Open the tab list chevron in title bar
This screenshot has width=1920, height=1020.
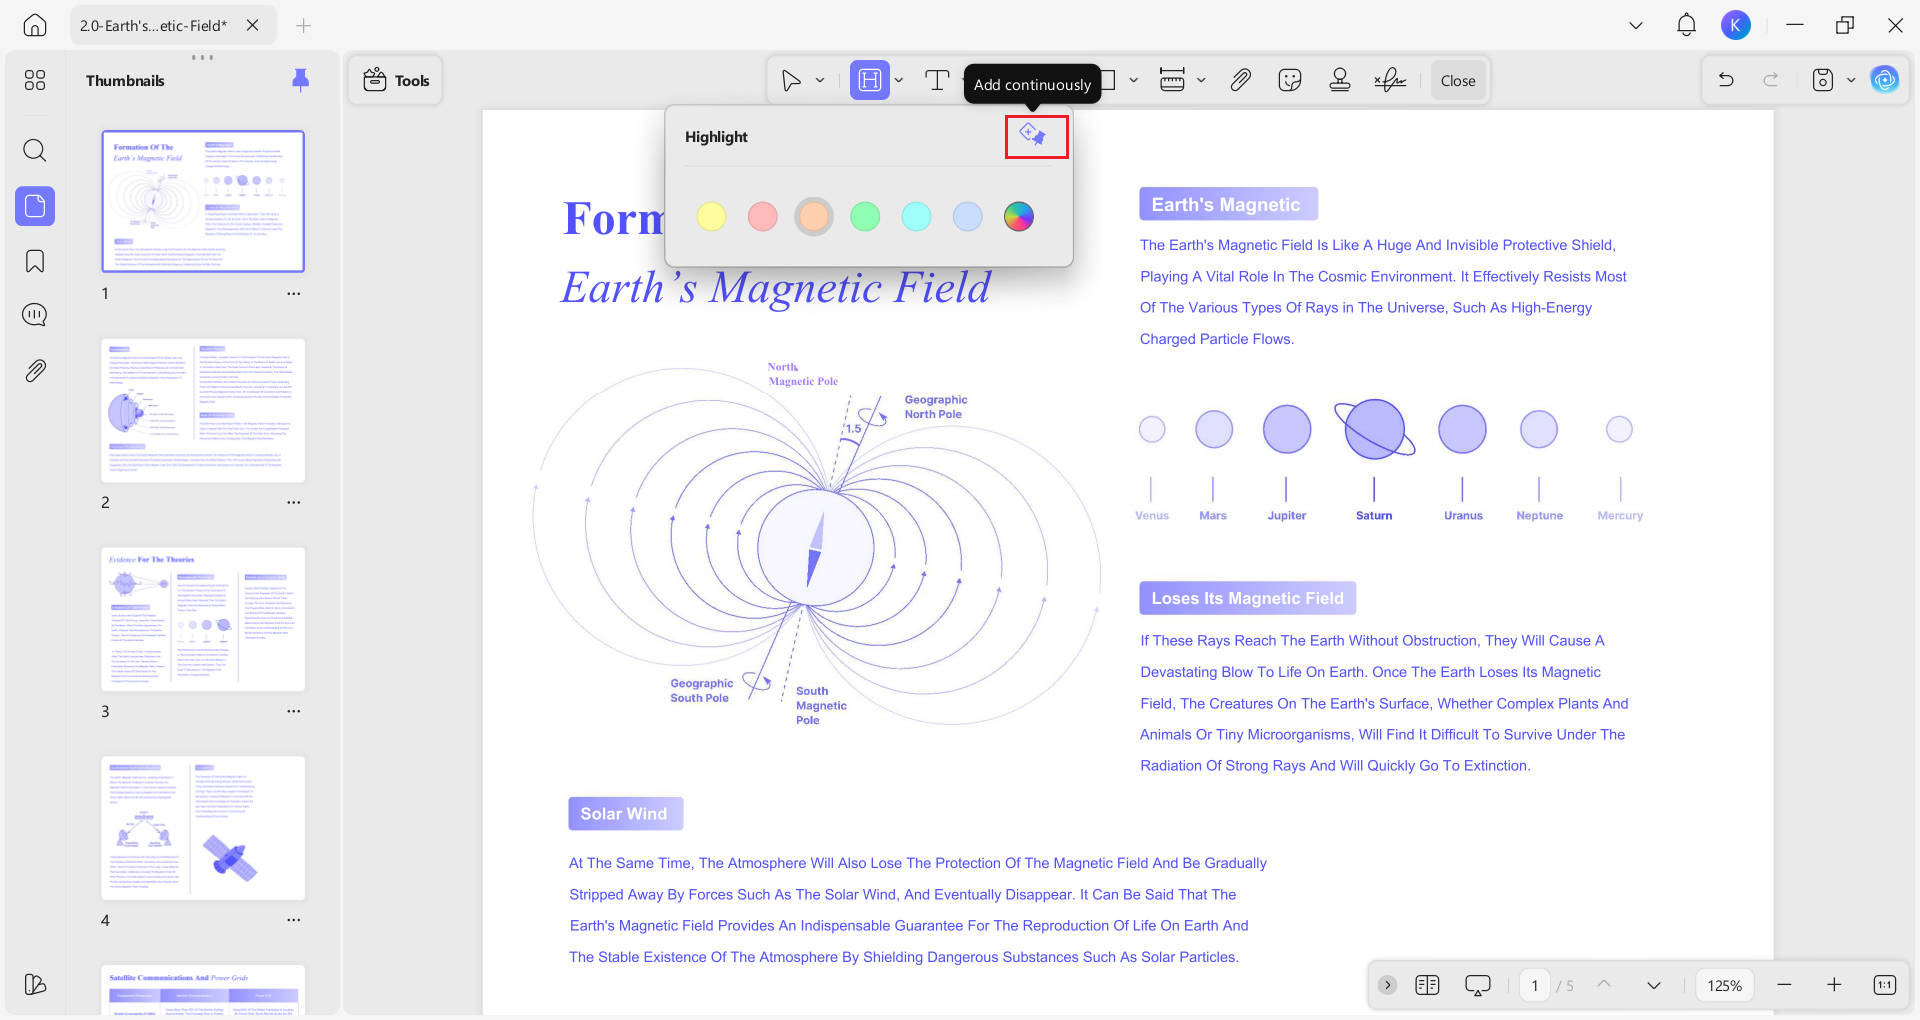1636,25
